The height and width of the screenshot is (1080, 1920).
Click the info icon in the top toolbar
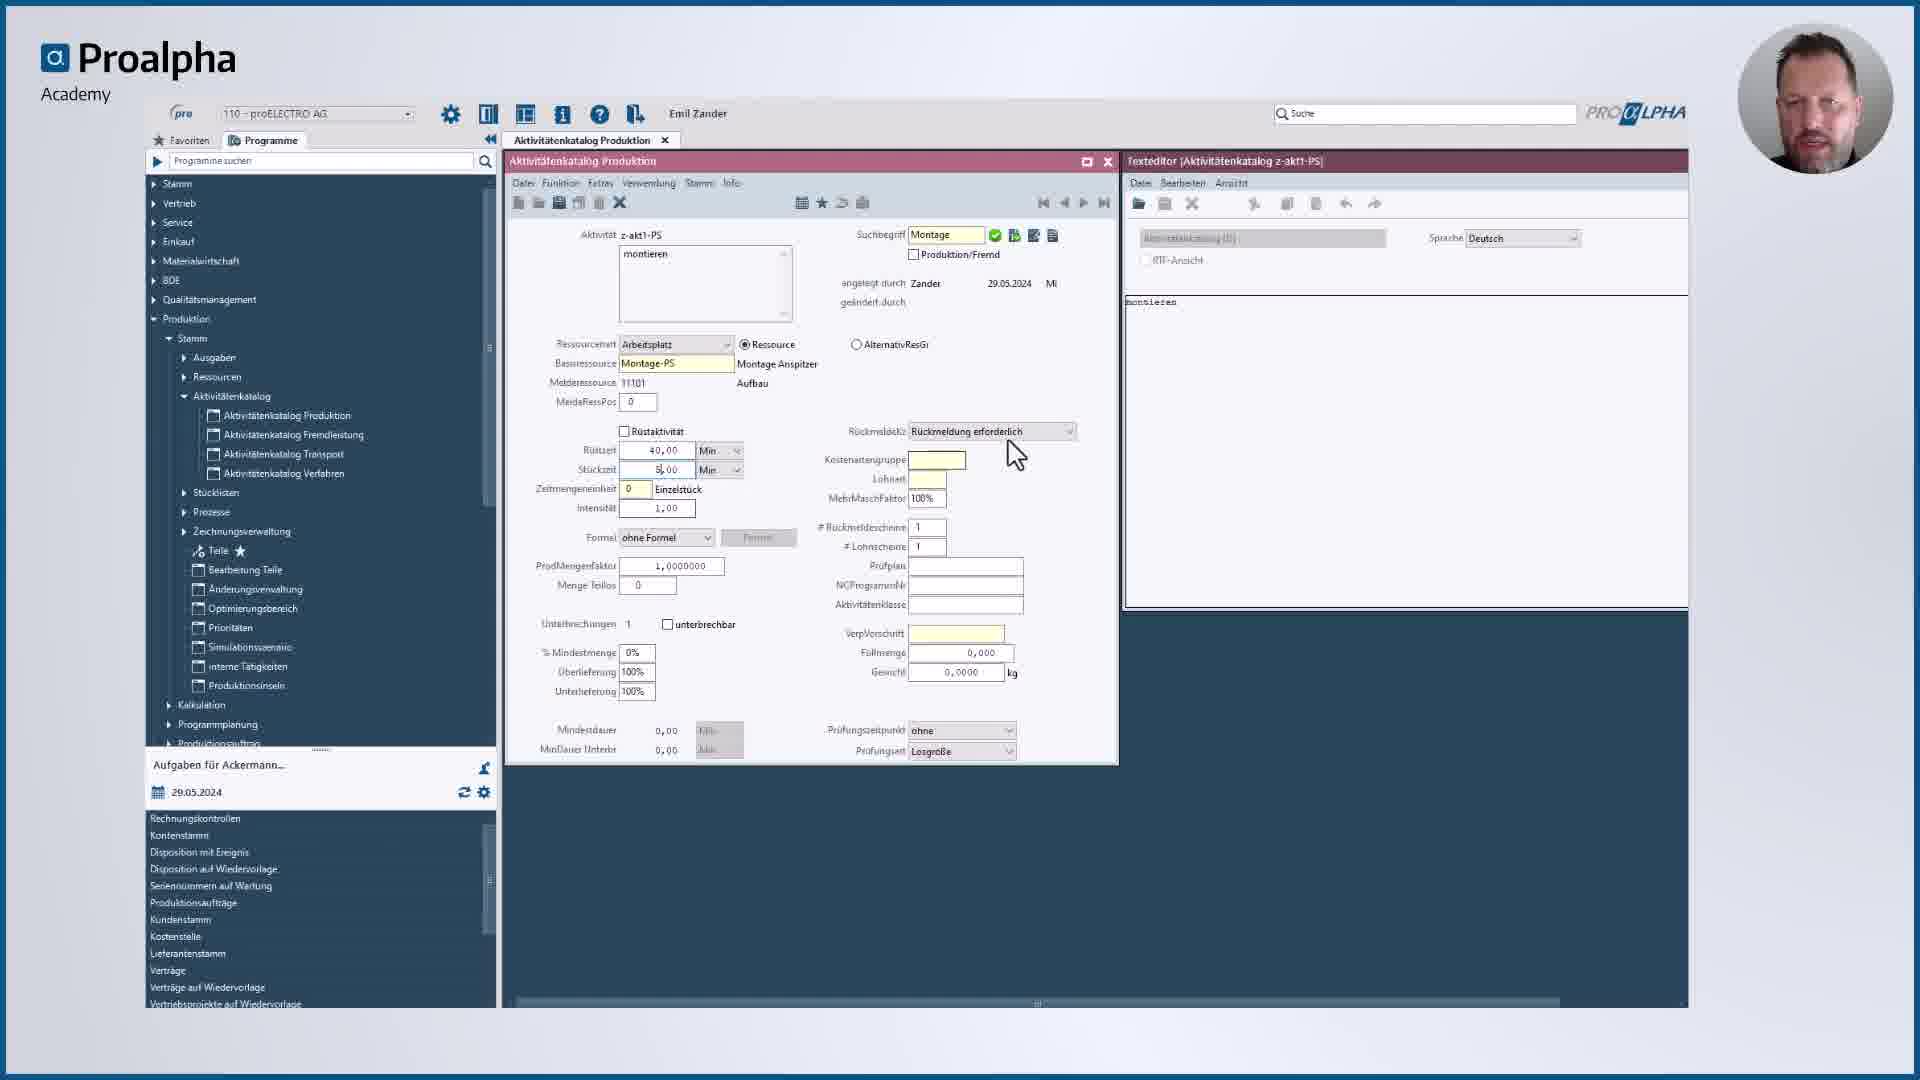pyautogui.click(x=562, y=114)
